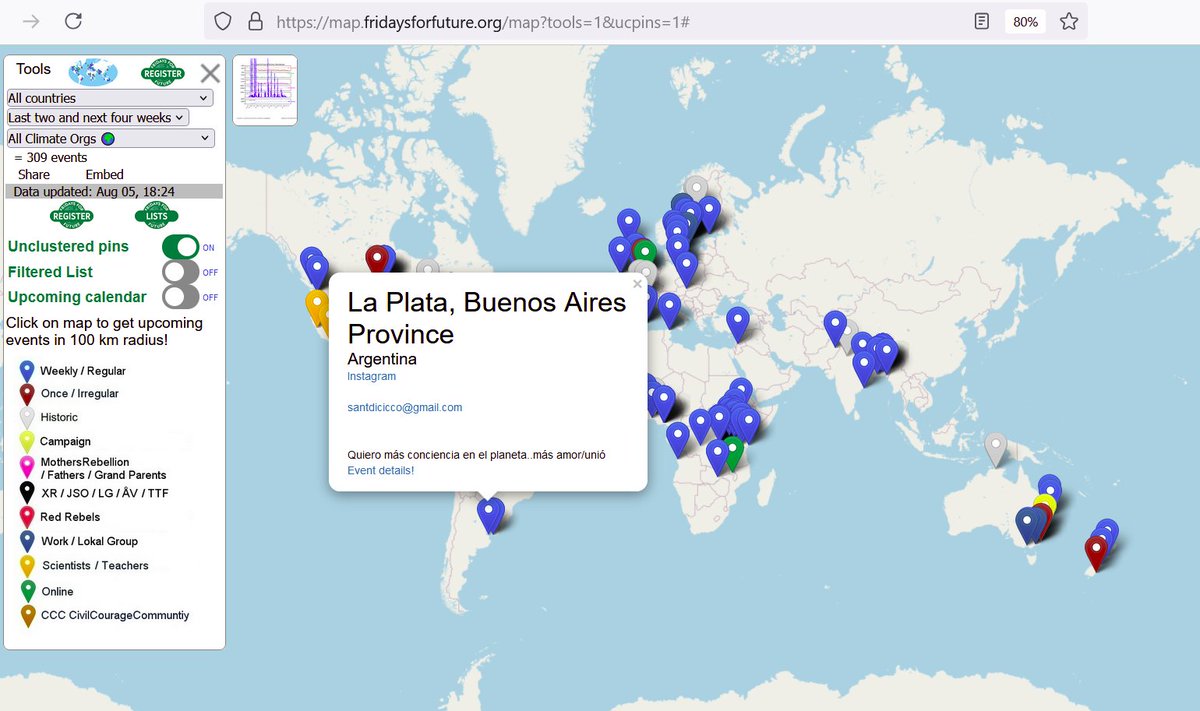Click the browser reload button

pyautogui.click(x=73, y=21)
